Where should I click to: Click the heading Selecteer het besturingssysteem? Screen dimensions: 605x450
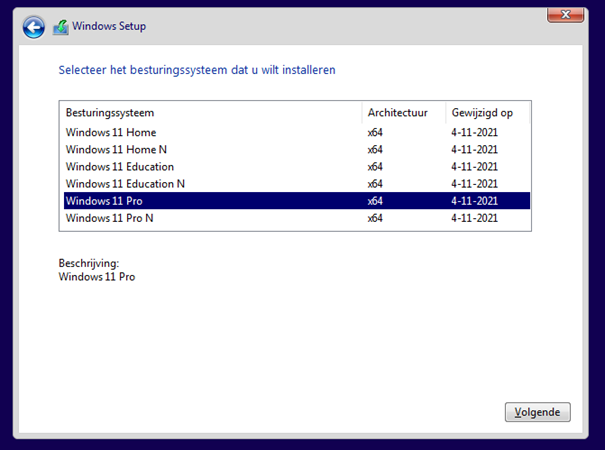(x=197, y=70)
